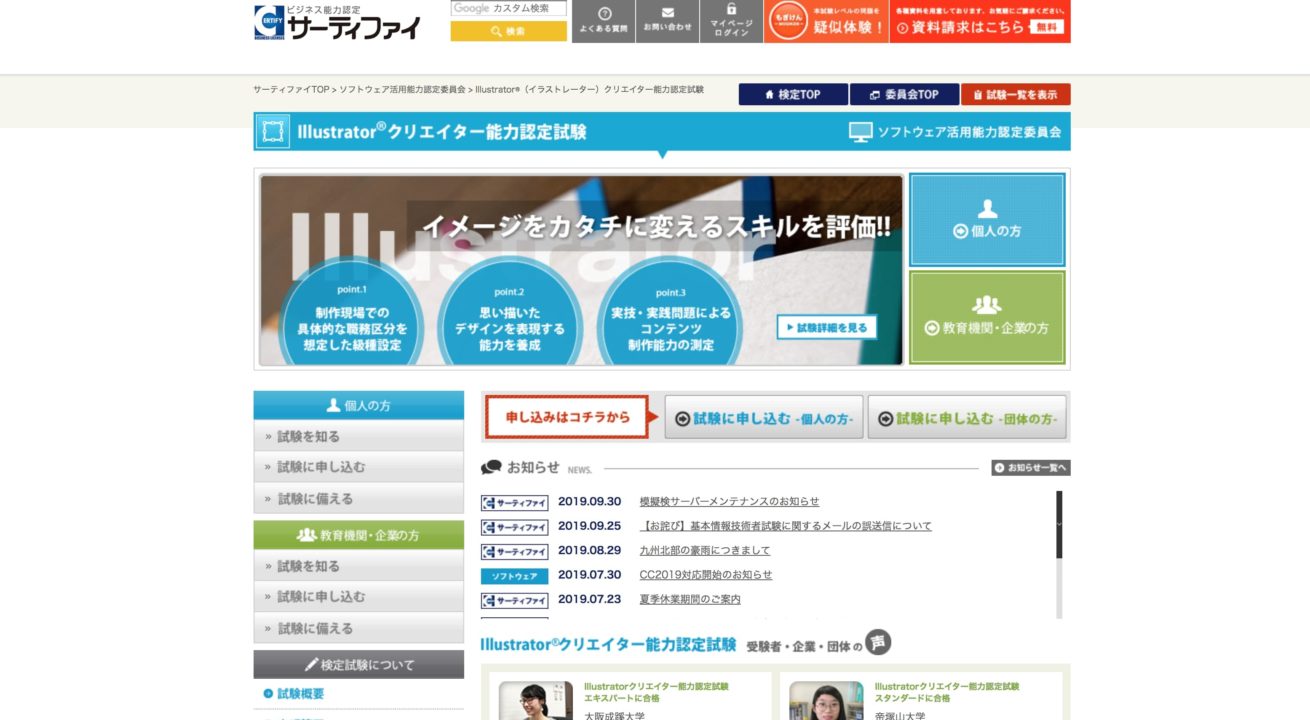The width and height of the screenshot is (1310, 720).
Task: Click the monitor icon beside ソフトウェア活用能力認定委員会
Action: point(860,132)
